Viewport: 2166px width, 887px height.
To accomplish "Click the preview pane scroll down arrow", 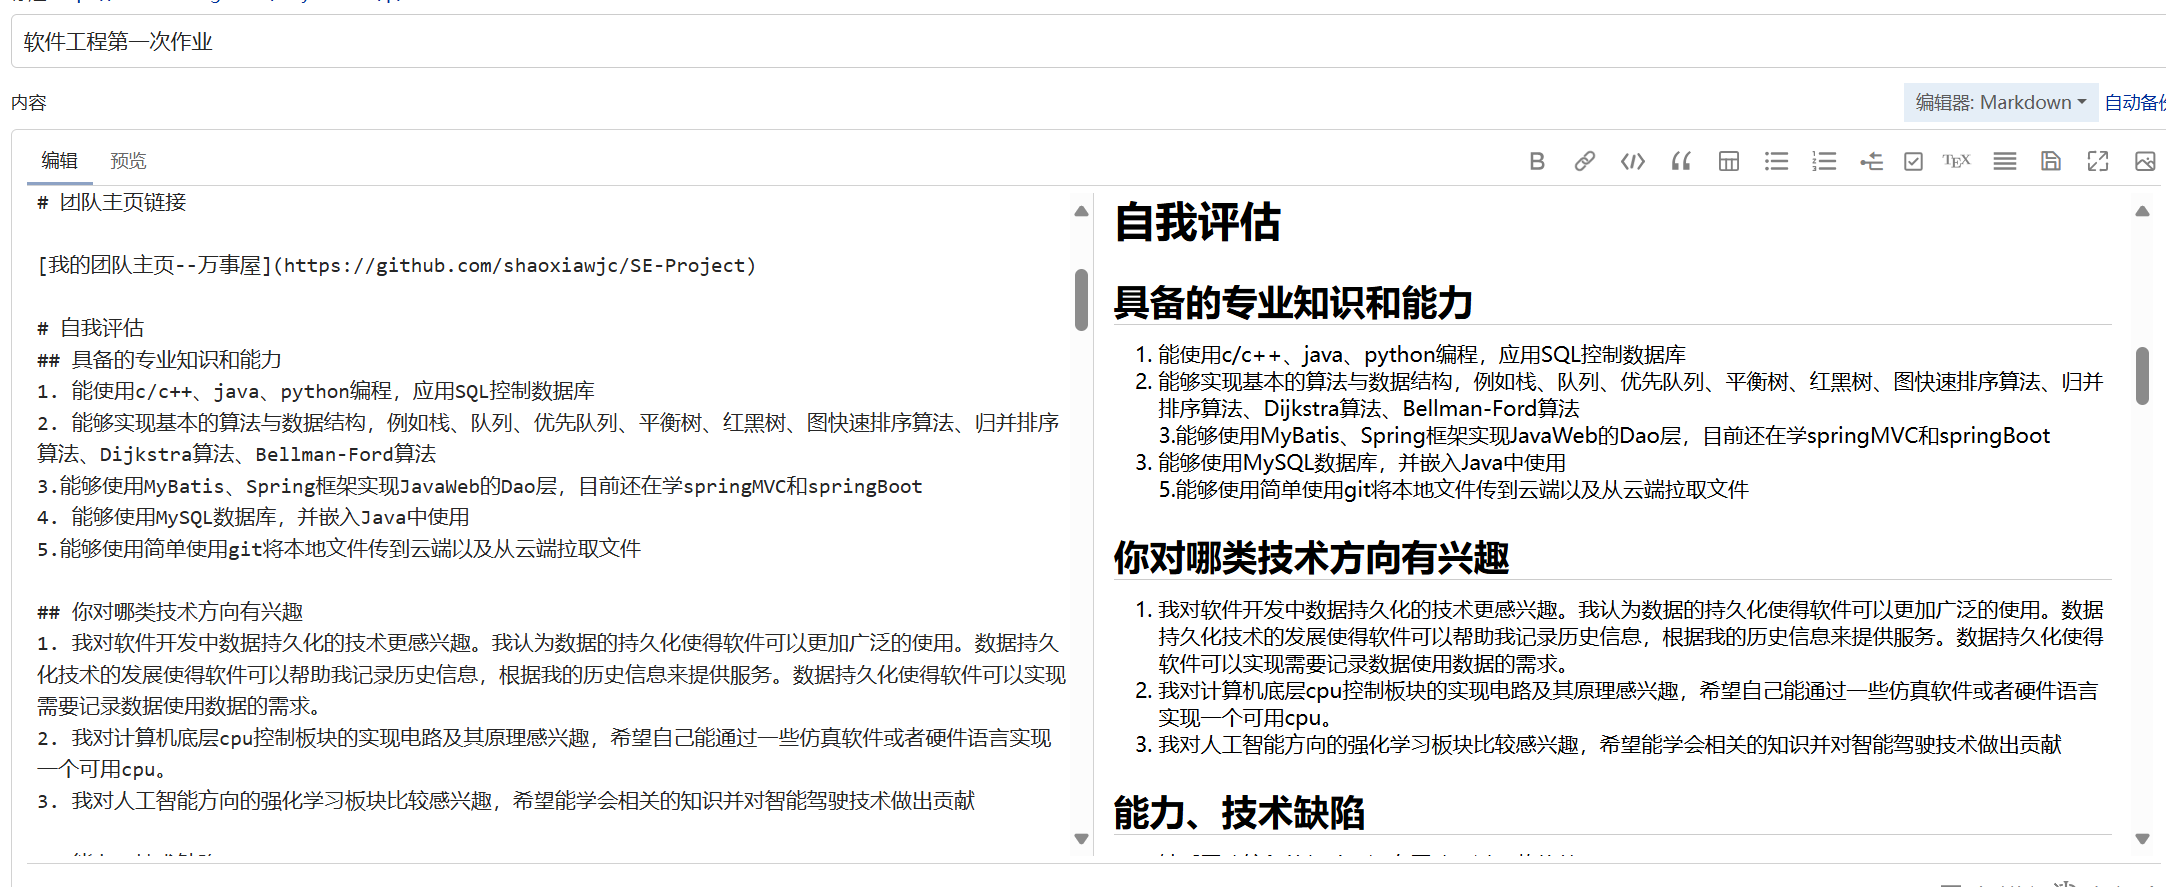I will click(x=2142, y=839).
